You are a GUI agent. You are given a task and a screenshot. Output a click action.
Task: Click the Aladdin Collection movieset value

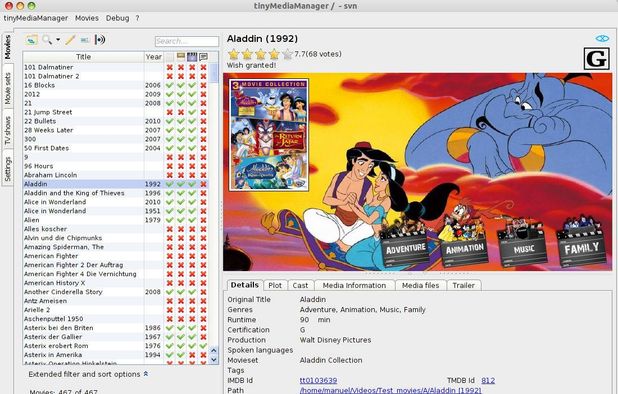click(x=331, y=360)
